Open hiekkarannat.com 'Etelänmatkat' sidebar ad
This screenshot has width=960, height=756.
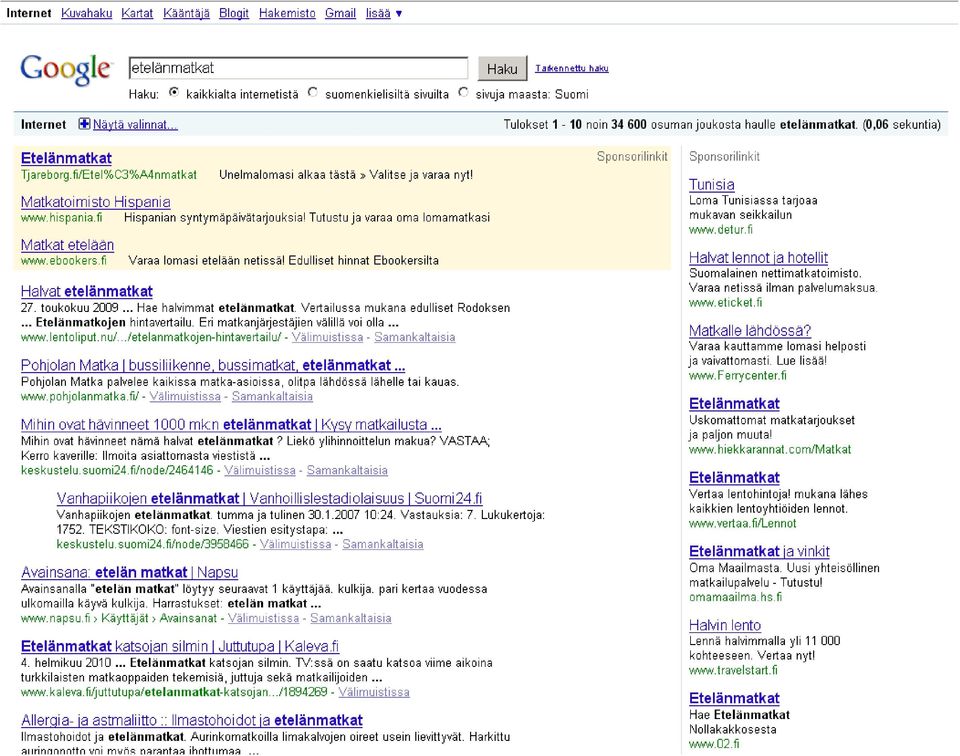point(734,404)
